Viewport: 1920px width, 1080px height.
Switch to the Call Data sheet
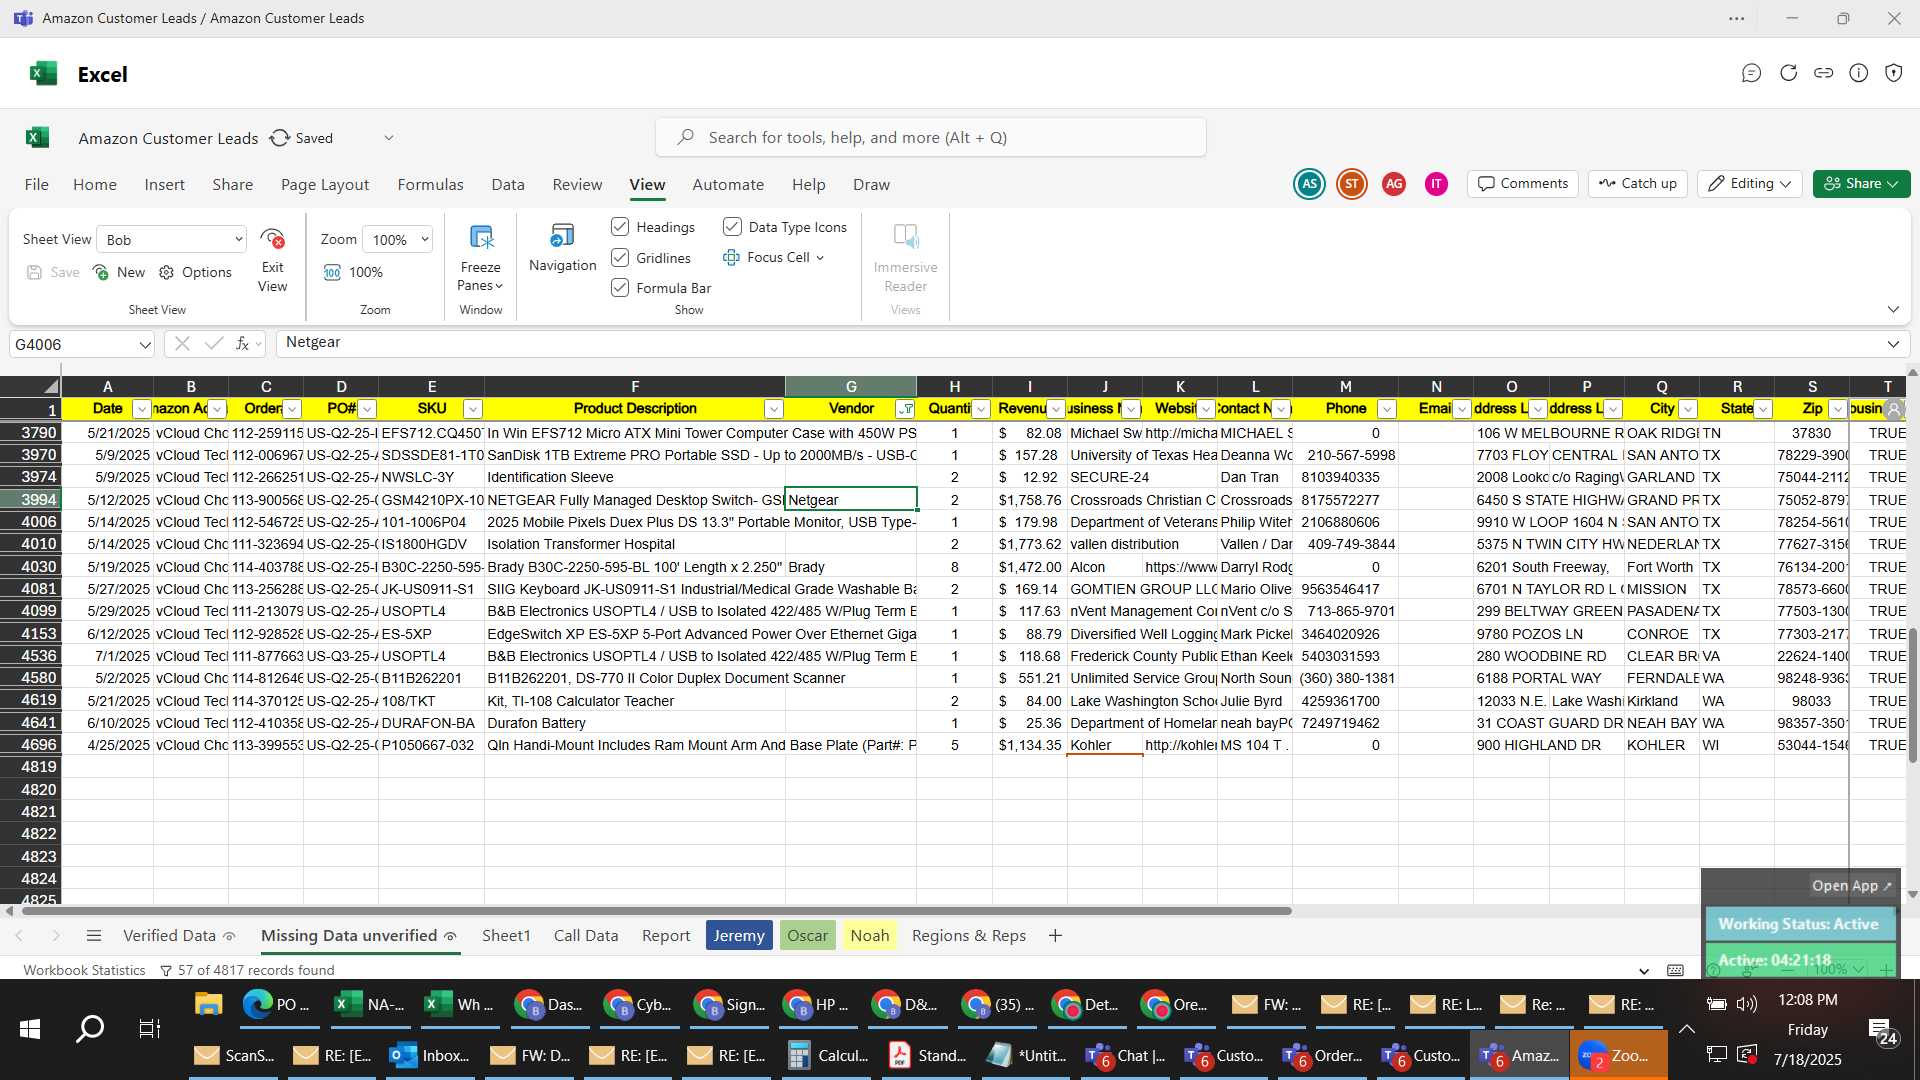(586, 936)
